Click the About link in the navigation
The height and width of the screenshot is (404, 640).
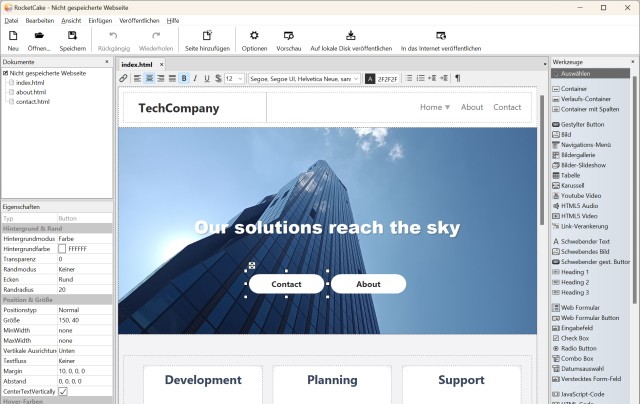pyautogui.click(x=472, y=107)
